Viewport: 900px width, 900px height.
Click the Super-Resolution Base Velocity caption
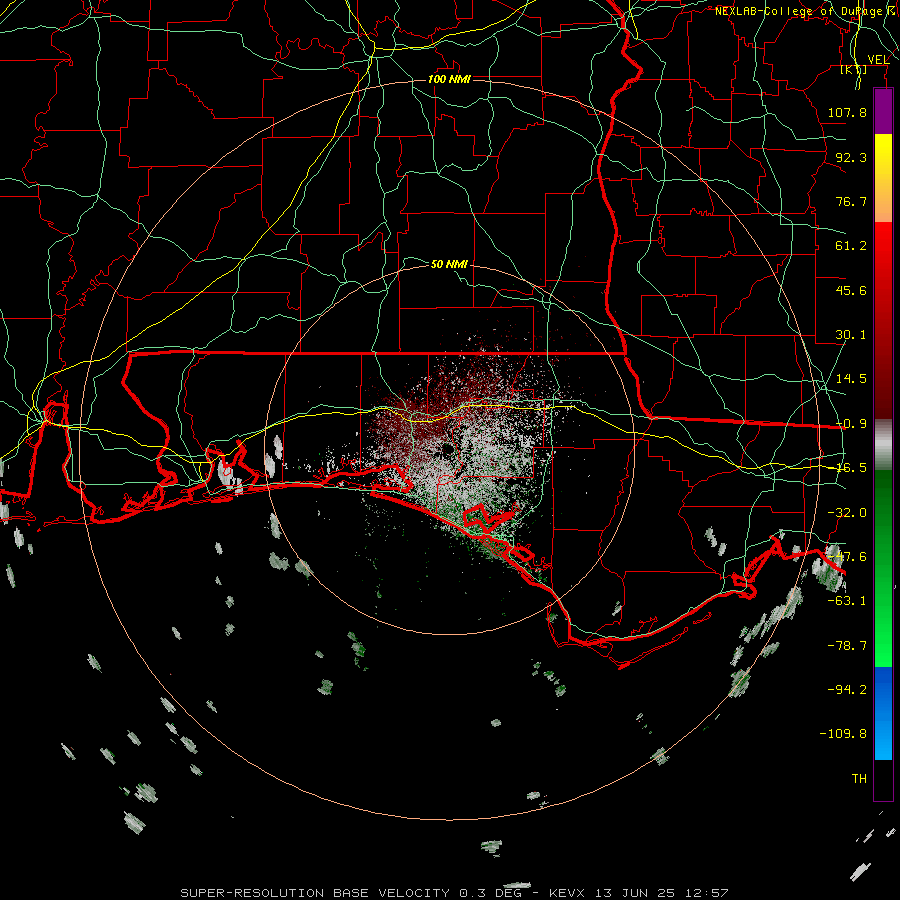coord(455,893)
